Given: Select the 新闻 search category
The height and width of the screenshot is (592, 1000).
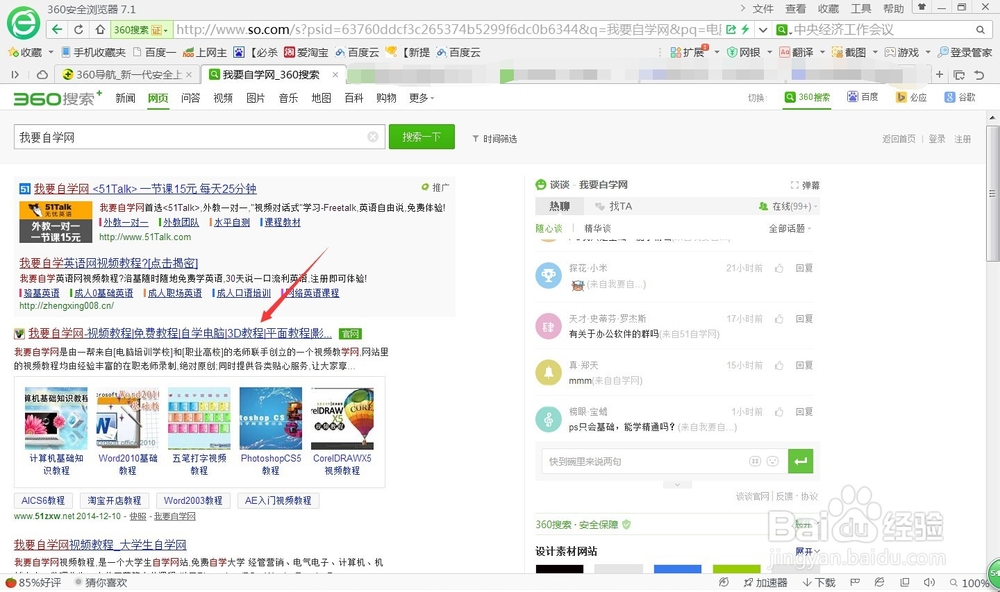Looking at the screenshot, I should coord(125,98).
